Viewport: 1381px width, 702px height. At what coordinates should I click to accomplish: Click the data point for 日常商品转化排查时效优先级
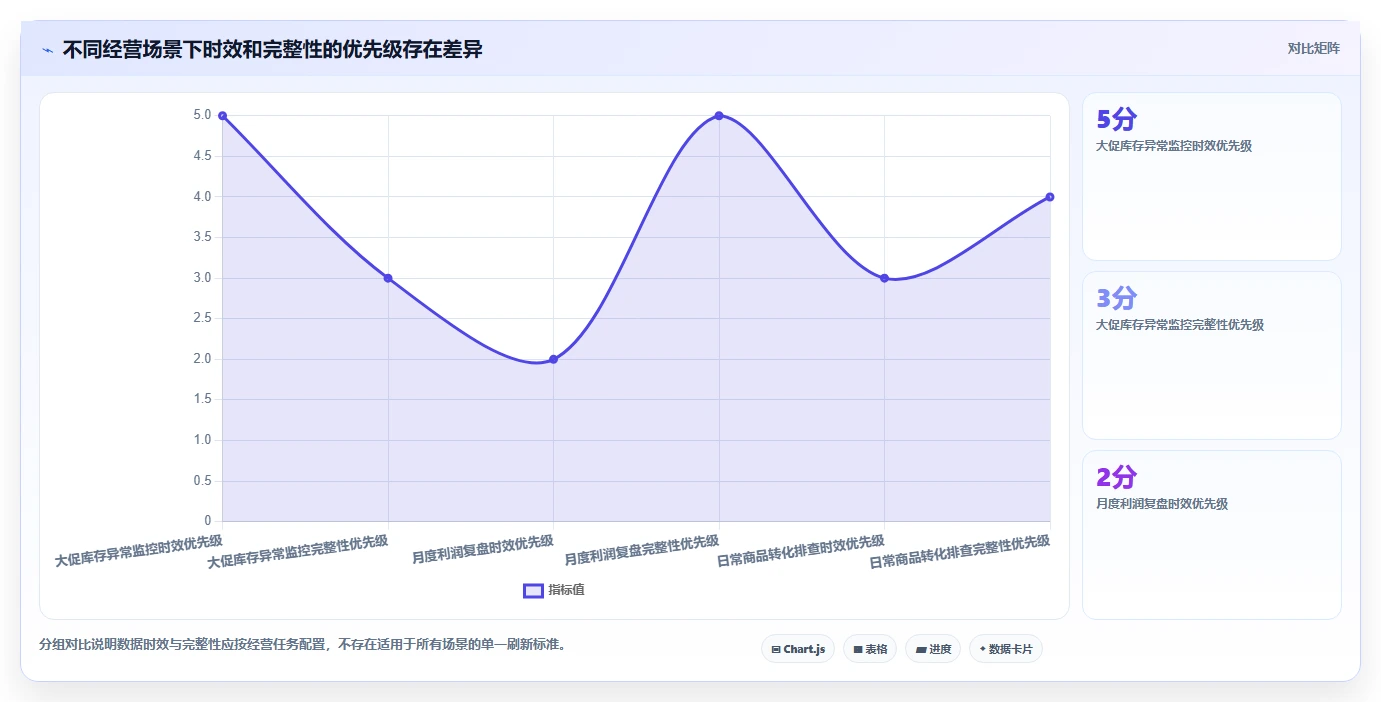coord(884,278)
